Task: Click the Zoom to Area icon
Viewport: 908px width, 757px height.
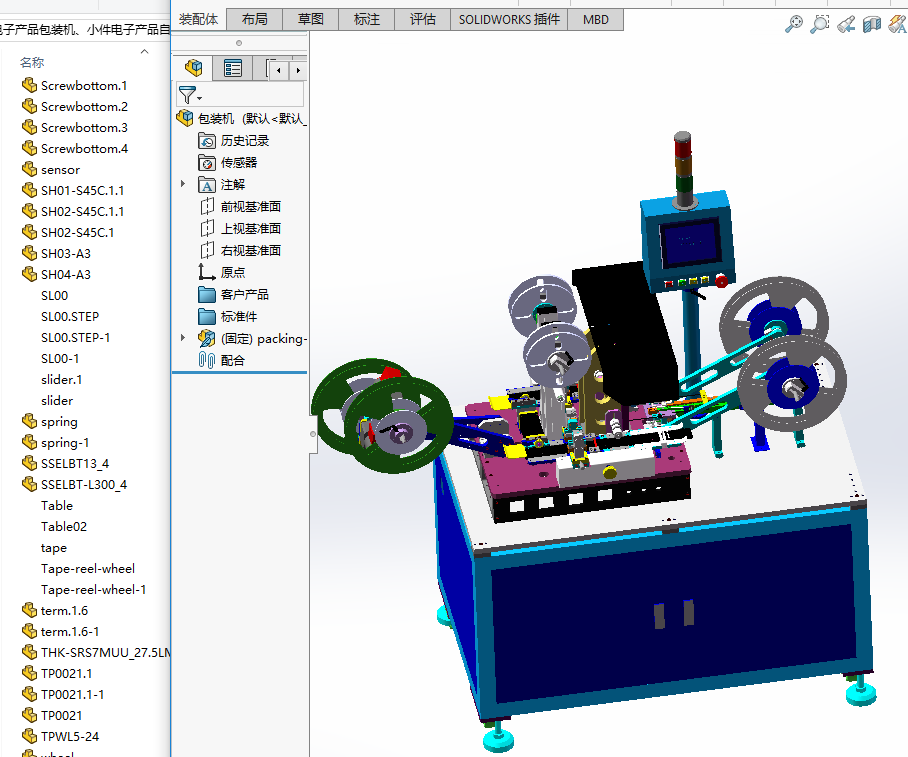Action: coord(819,24)
